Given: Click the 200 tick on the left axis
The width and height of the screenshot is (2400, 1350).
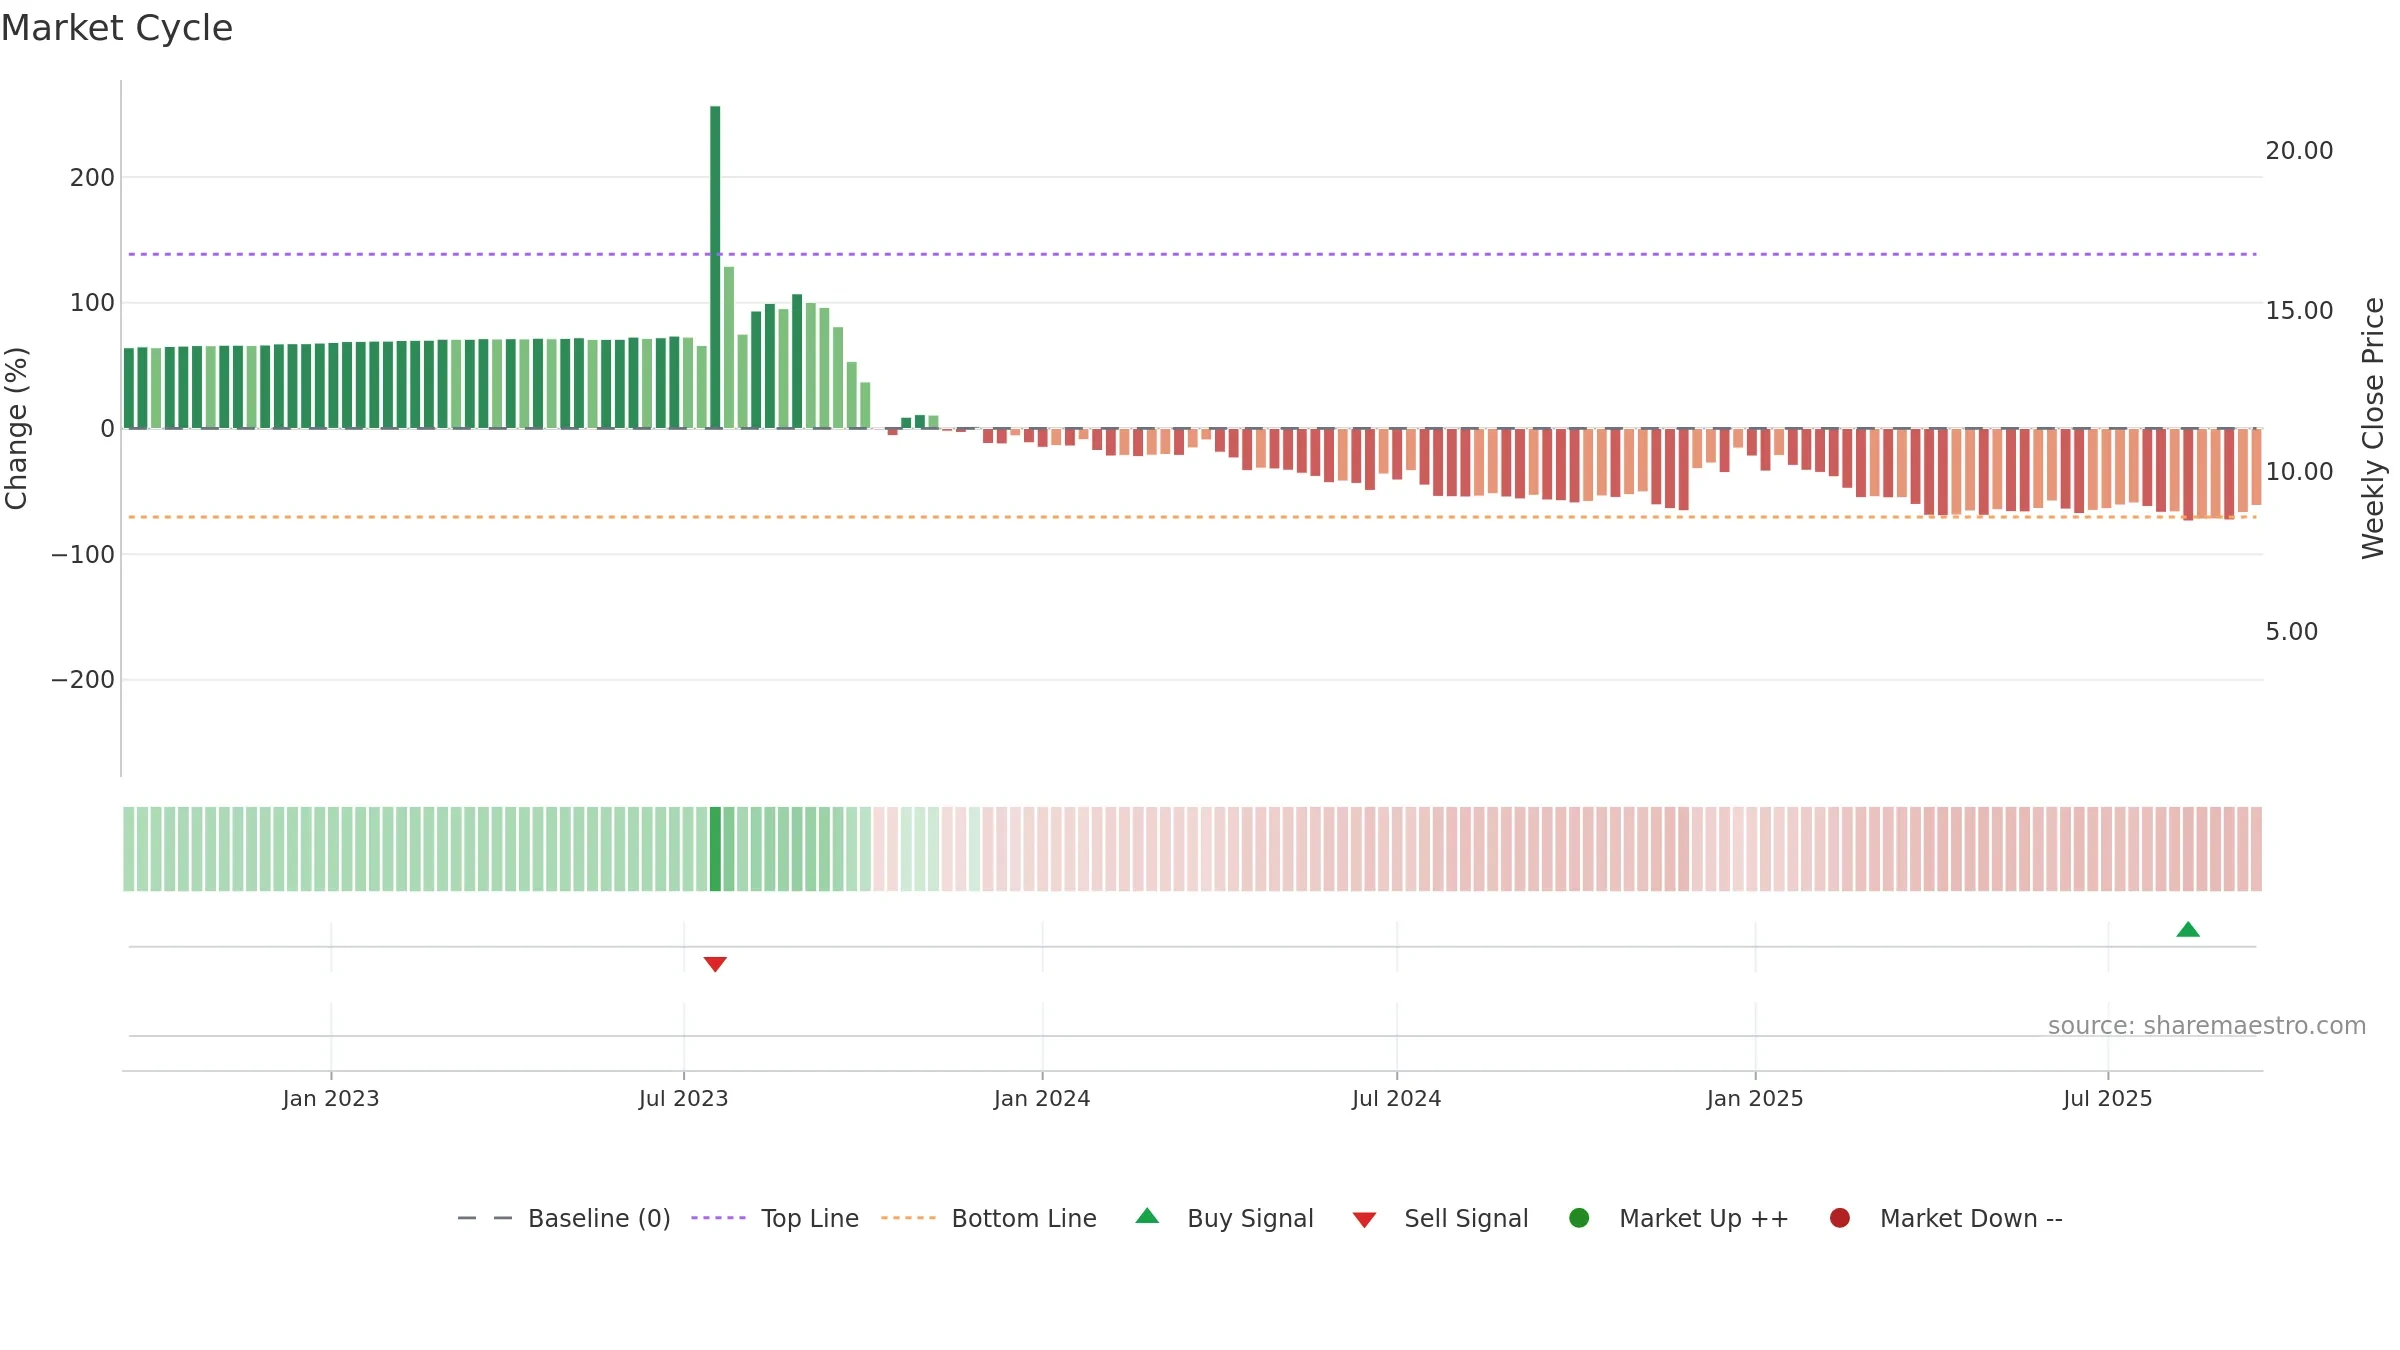Looking at the screenshot, I should point(92,178).
